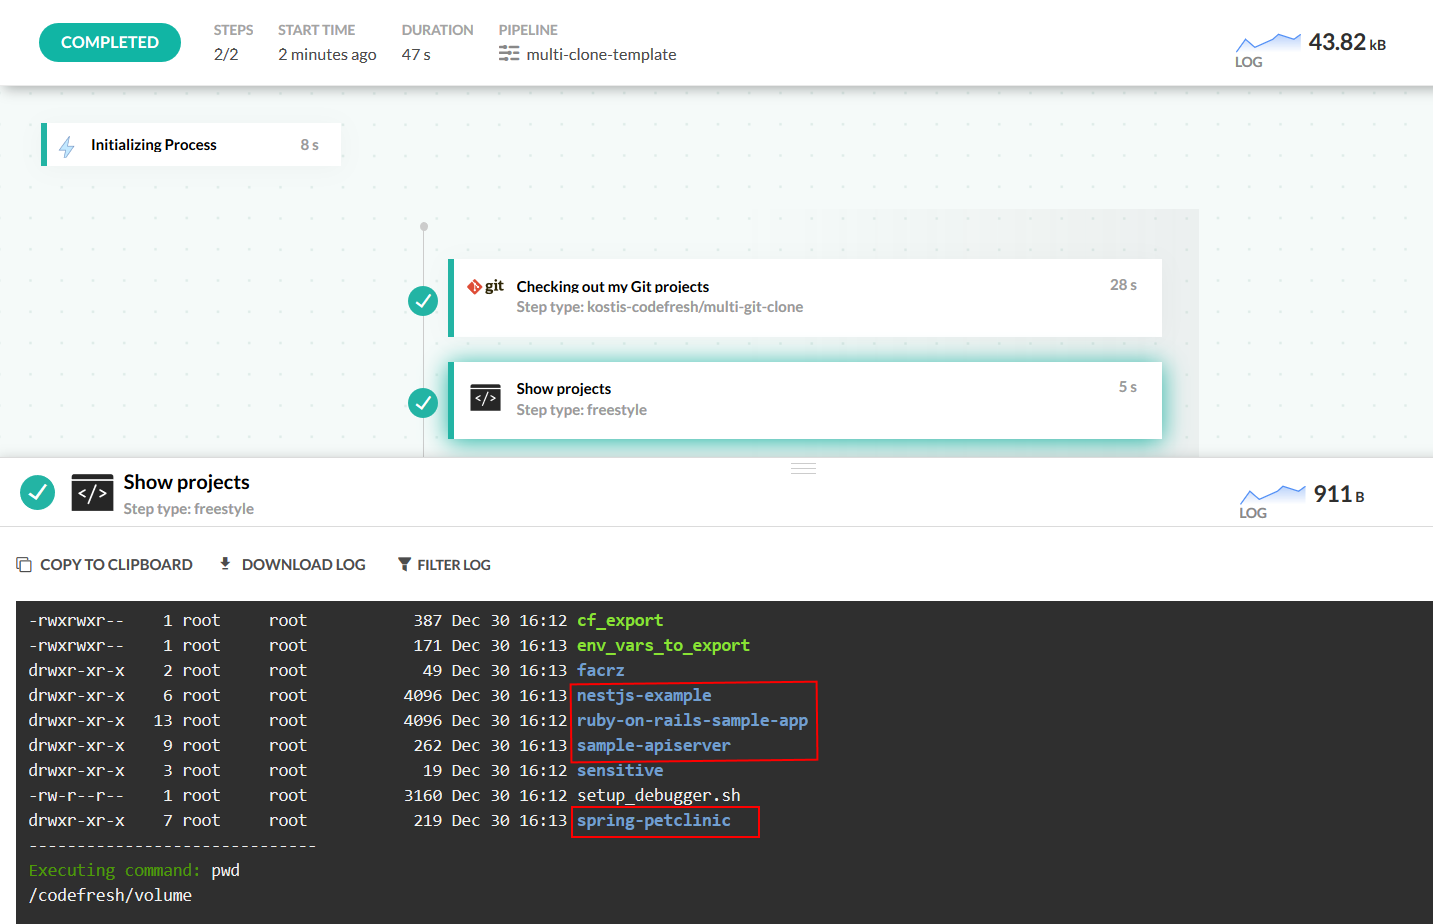Click the freestyle code icon in pipeline step
This screenshot has width=1433, height=924.
[x=485, y=398]
